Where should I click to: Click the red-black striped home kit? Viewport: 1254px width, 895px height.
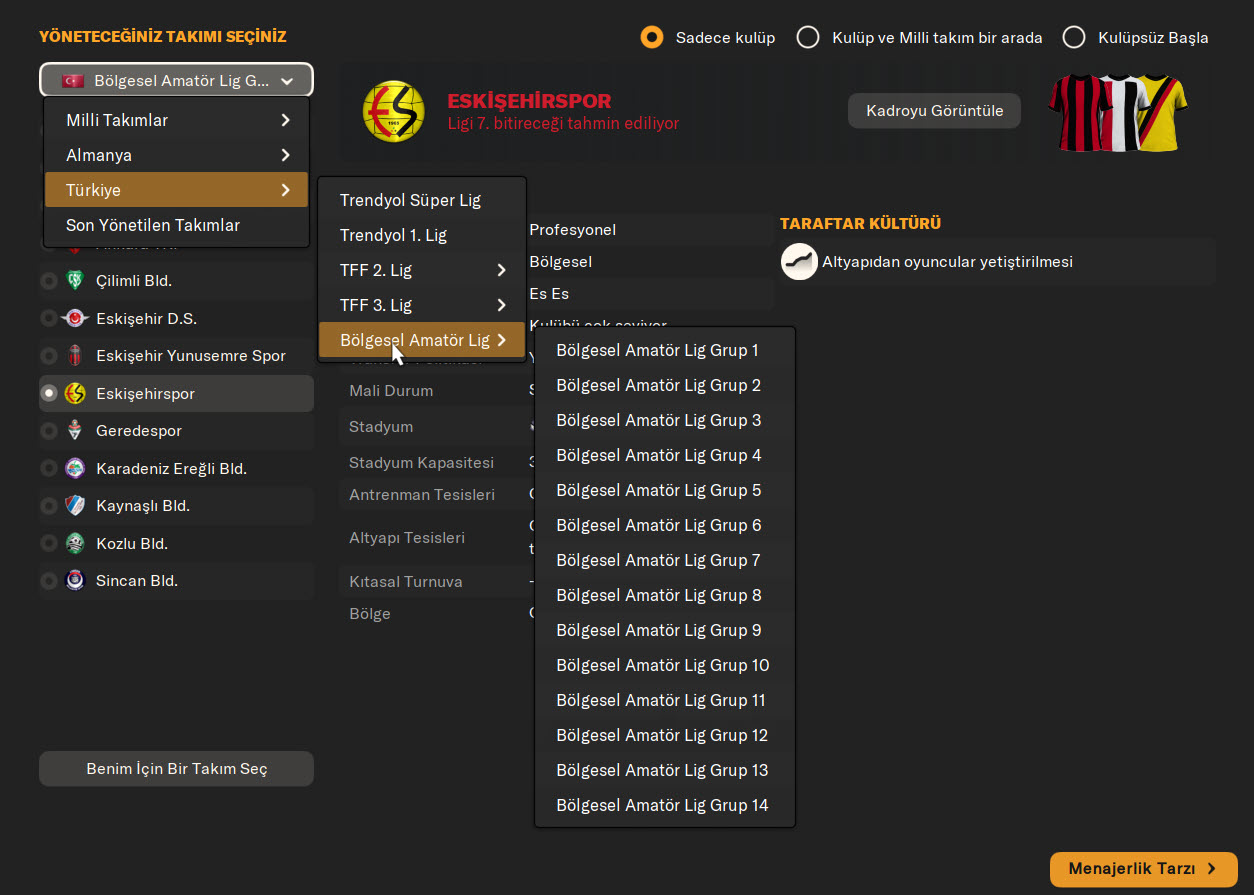coord(1078,111)
